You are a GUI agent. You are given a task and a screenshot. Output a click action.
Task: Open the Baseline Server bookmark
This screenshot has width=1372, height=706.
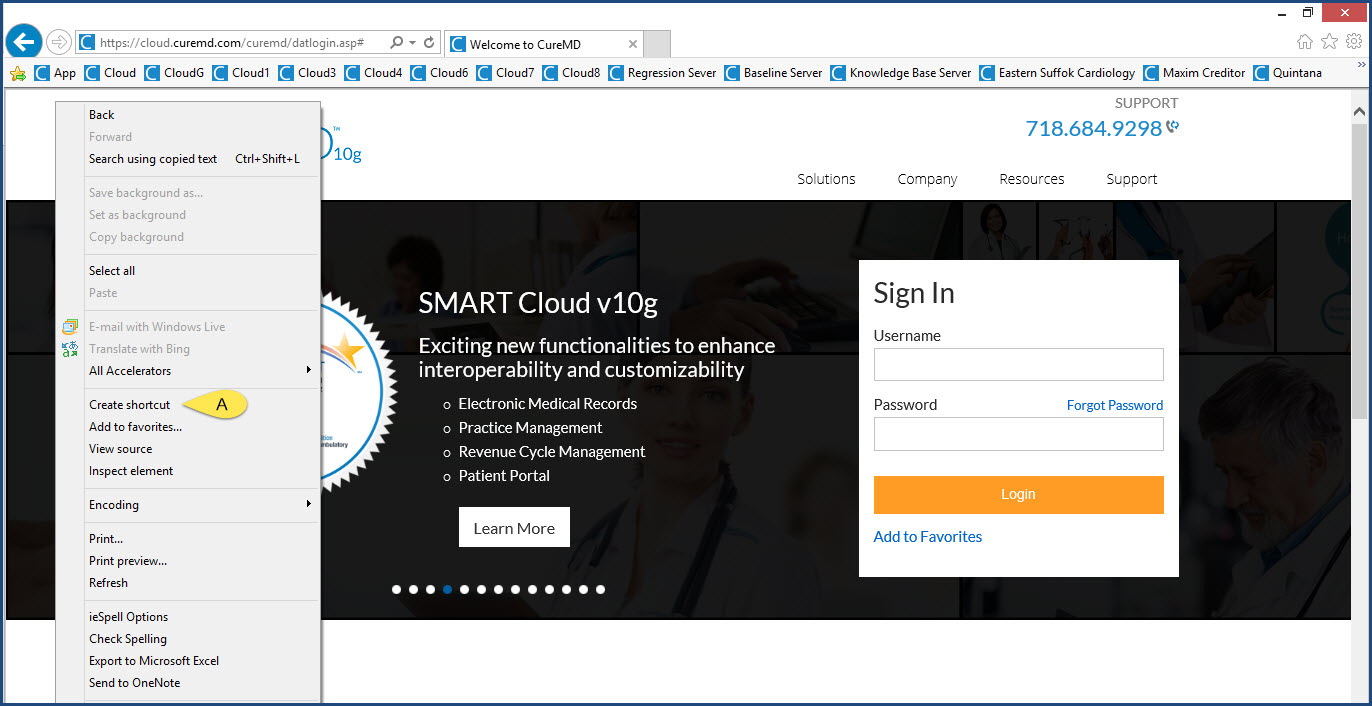coord(782,72)
